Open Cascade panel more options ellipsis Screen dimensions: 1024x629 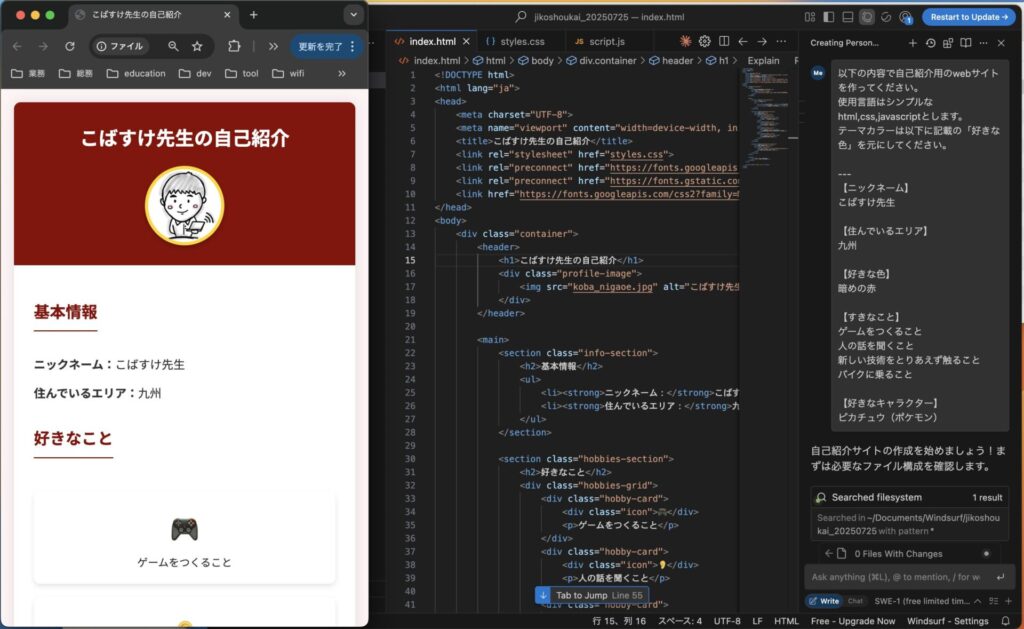(984, 43)
